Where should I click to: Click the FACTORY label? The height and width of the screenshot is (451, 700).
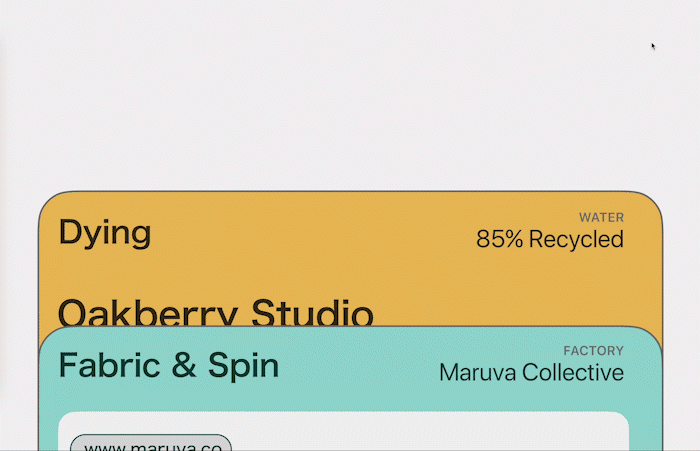(x=593, y=351)
